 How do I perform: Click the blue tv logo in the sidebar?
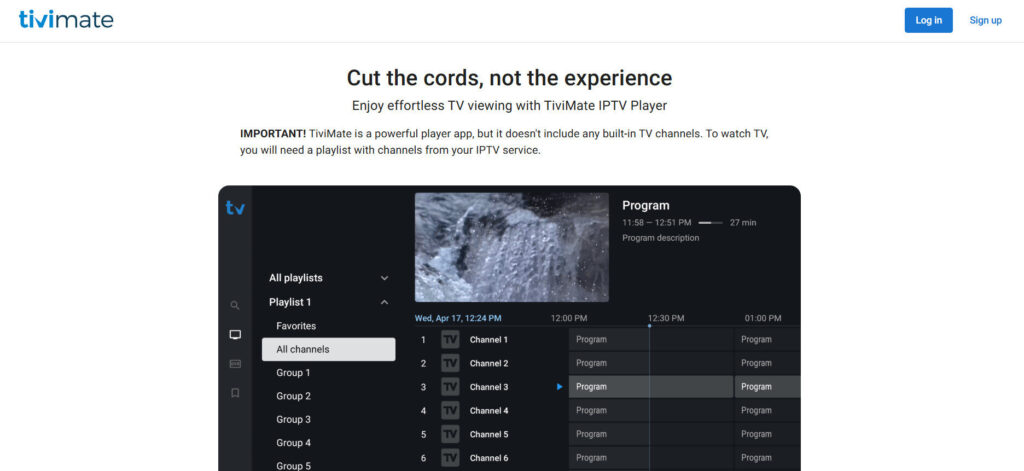click(235, 208)
